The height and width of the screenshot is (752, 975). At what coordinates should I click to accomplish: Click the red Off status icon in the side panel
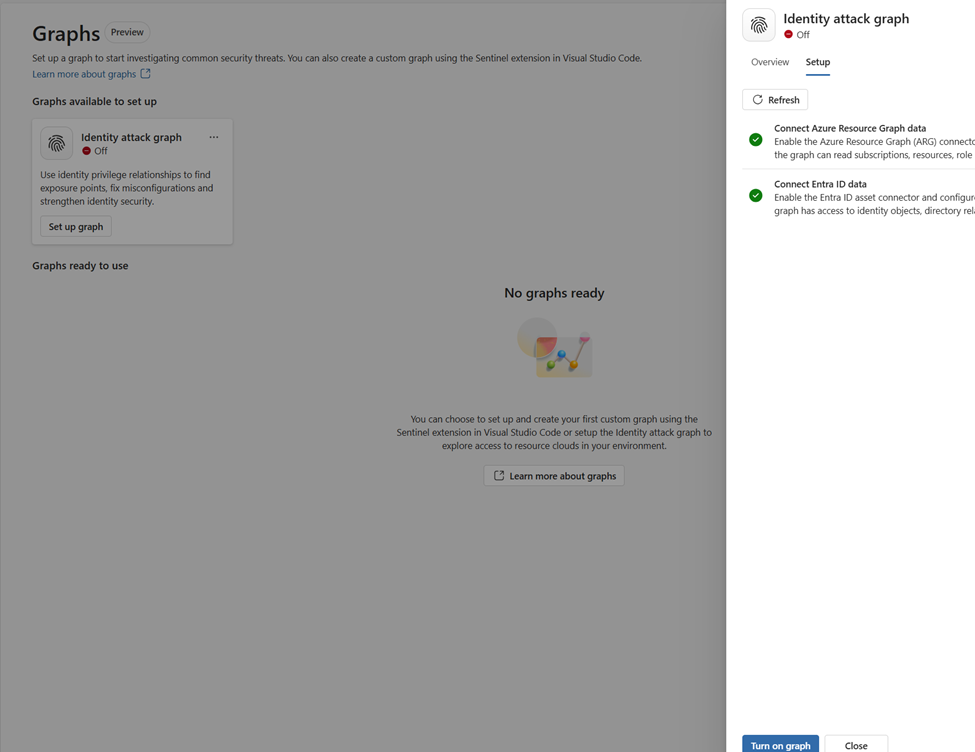coord(788,34)
